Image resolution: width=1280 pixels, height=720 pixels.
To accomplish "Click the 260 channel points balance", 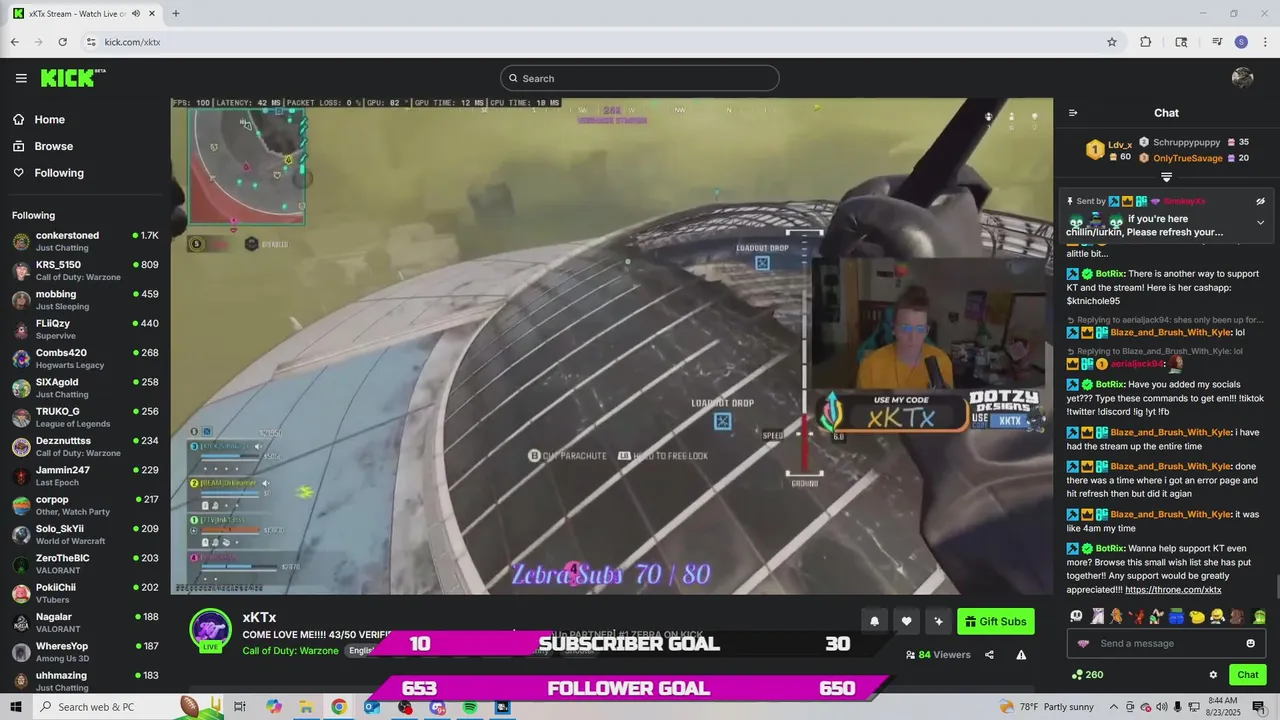I will pos(1087,675).
